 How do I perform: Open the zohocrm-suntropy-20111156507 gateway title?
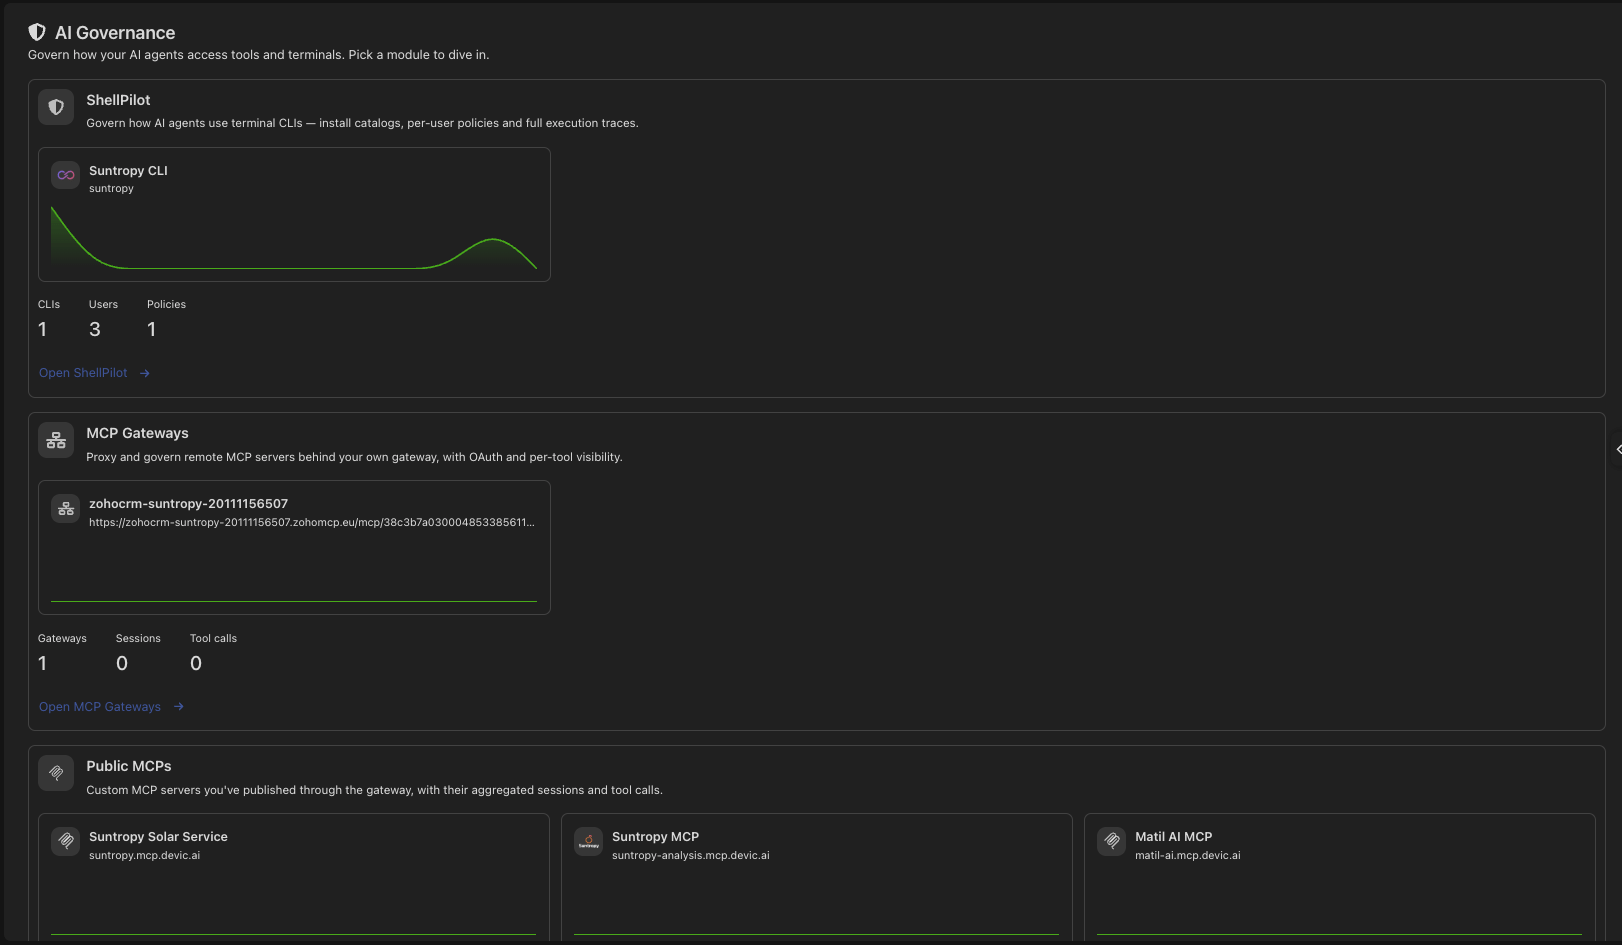[188, 504]
